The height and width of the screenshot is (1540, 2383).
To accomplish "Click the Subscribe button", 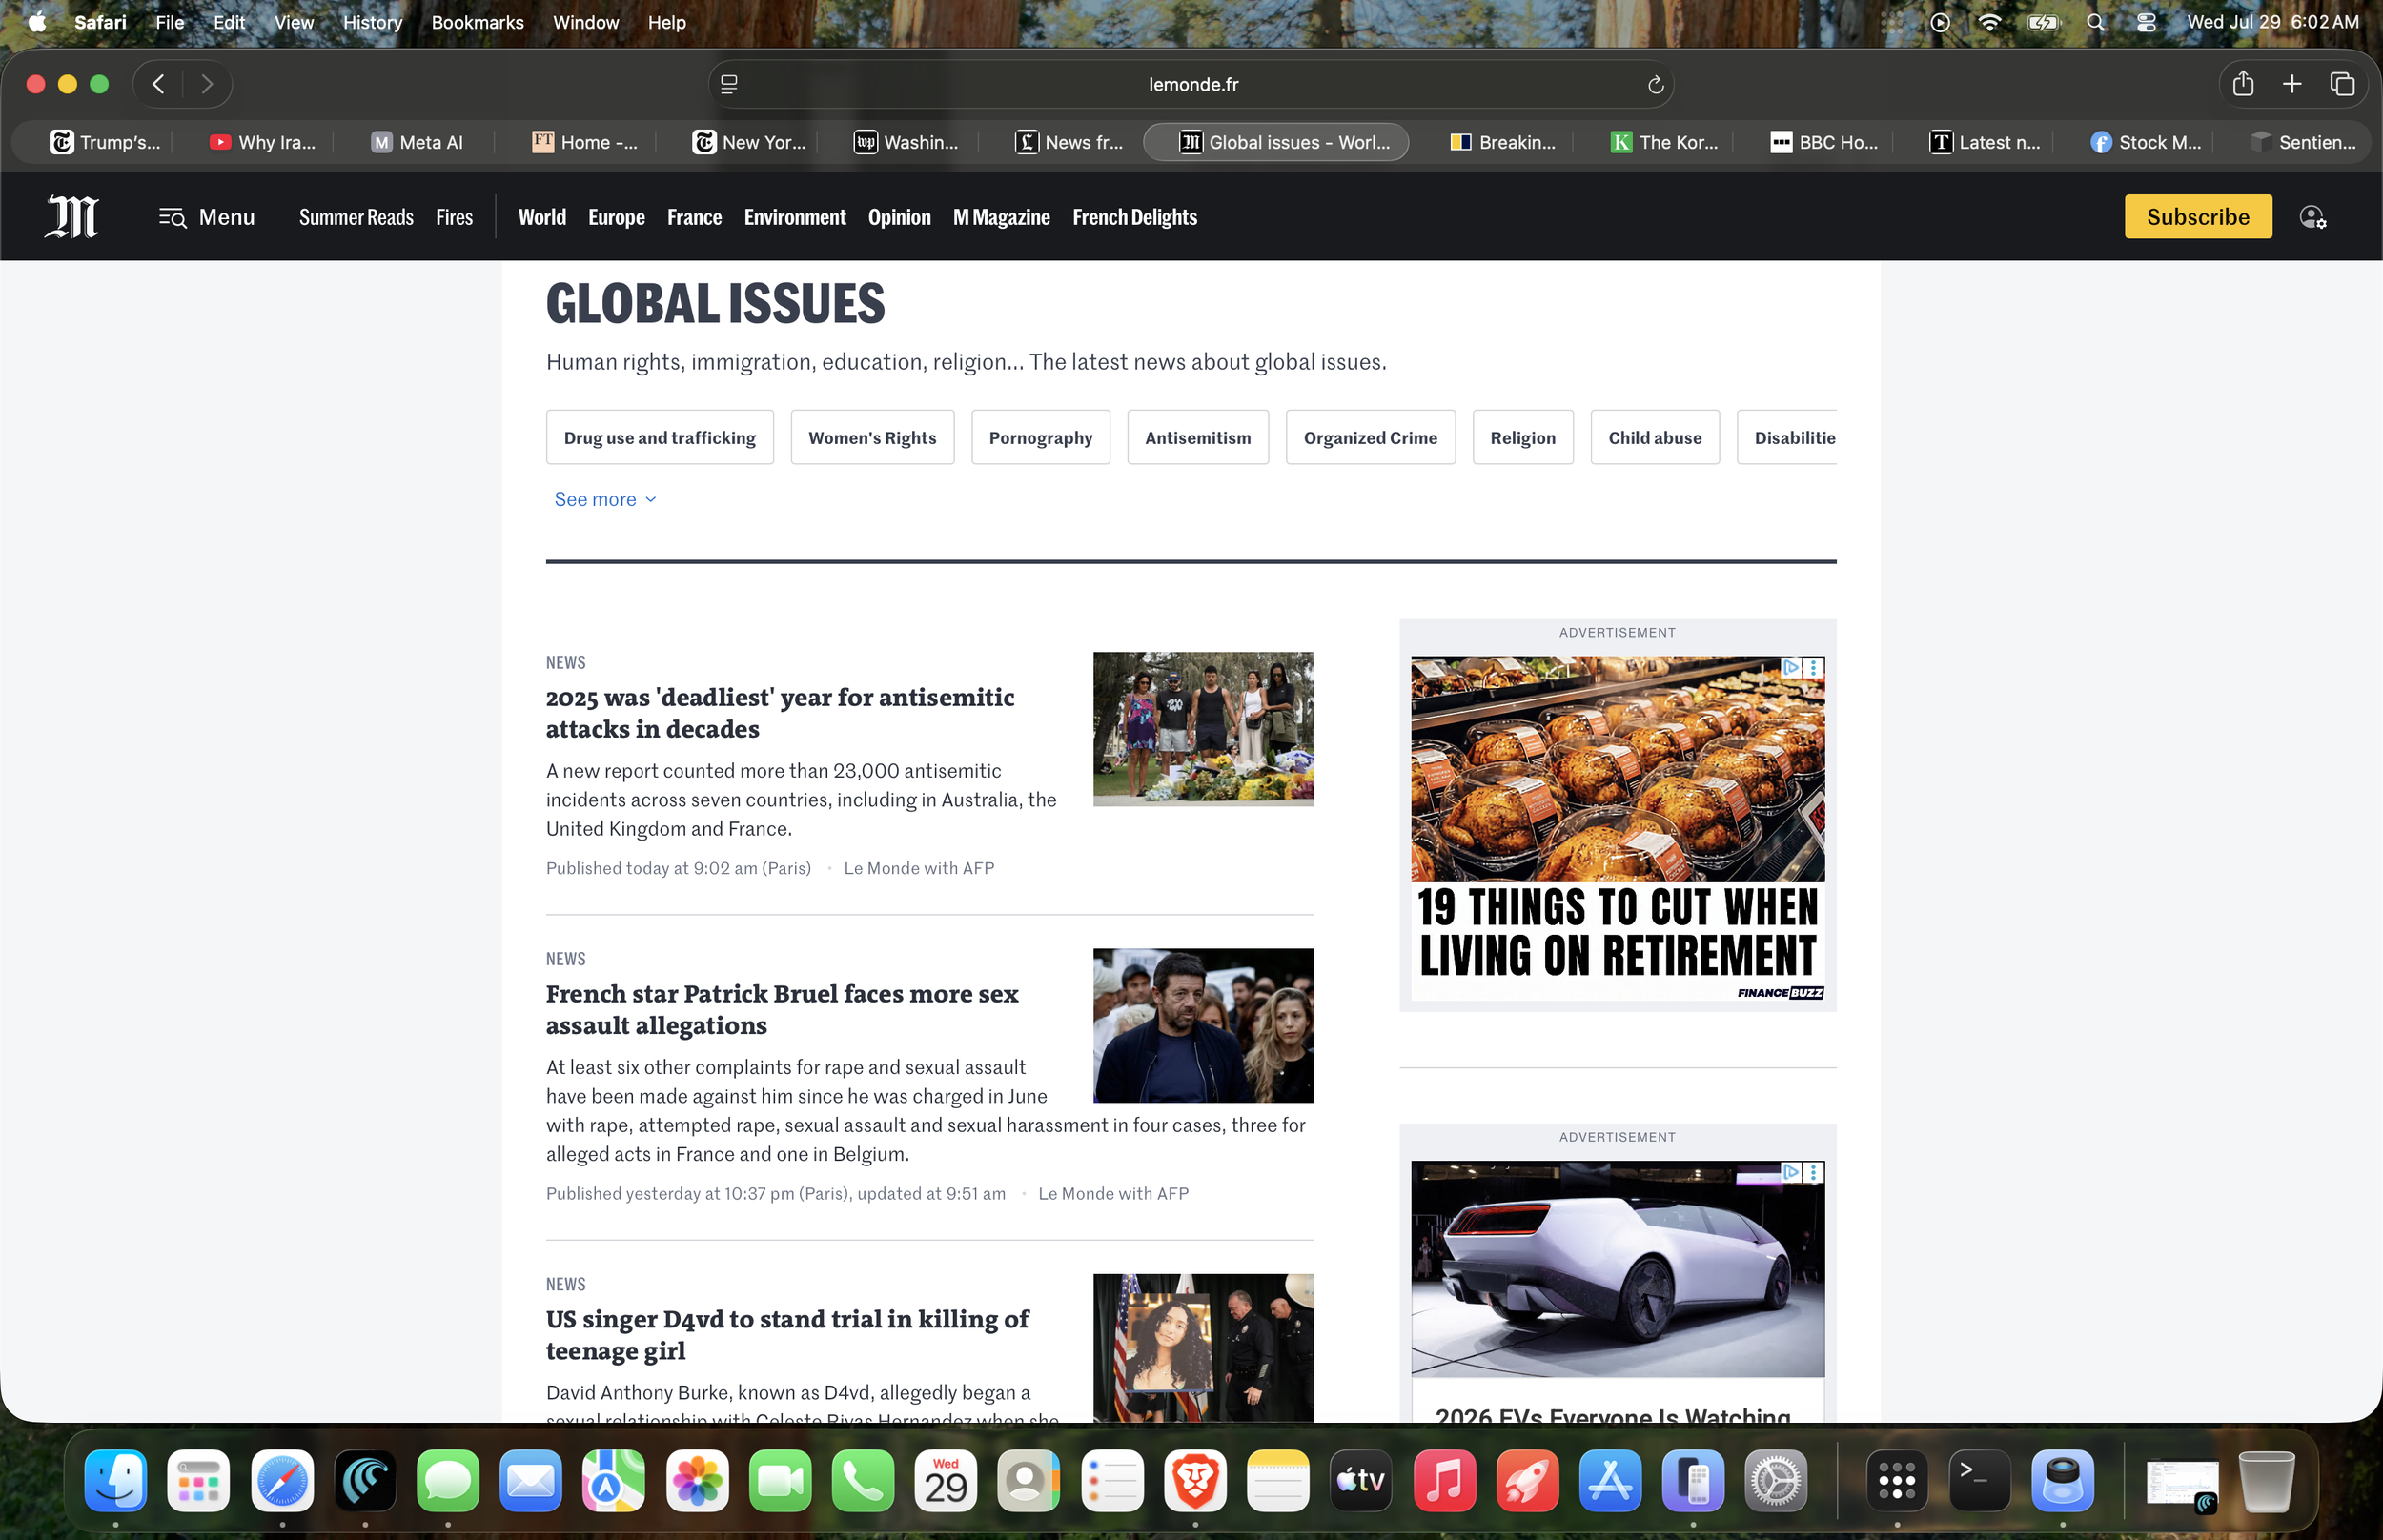I will pyautogui.click(x=2197, y=217).
